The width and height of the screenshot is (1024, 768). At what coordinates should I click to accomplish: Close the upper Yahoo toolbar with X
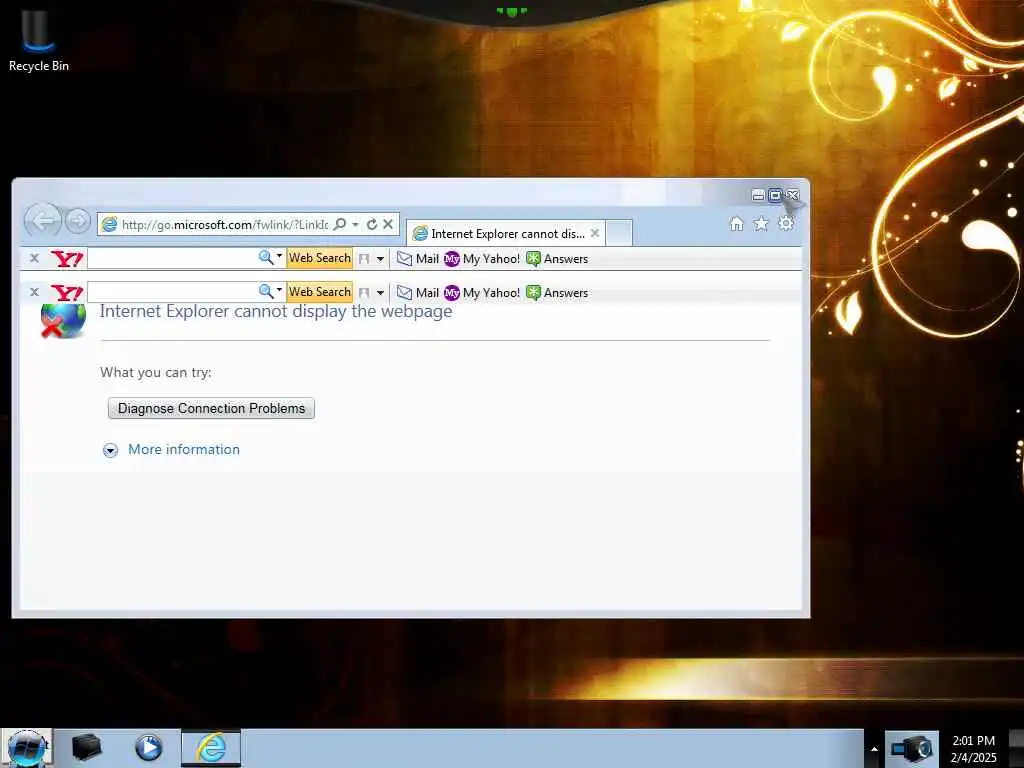point(35,258)
